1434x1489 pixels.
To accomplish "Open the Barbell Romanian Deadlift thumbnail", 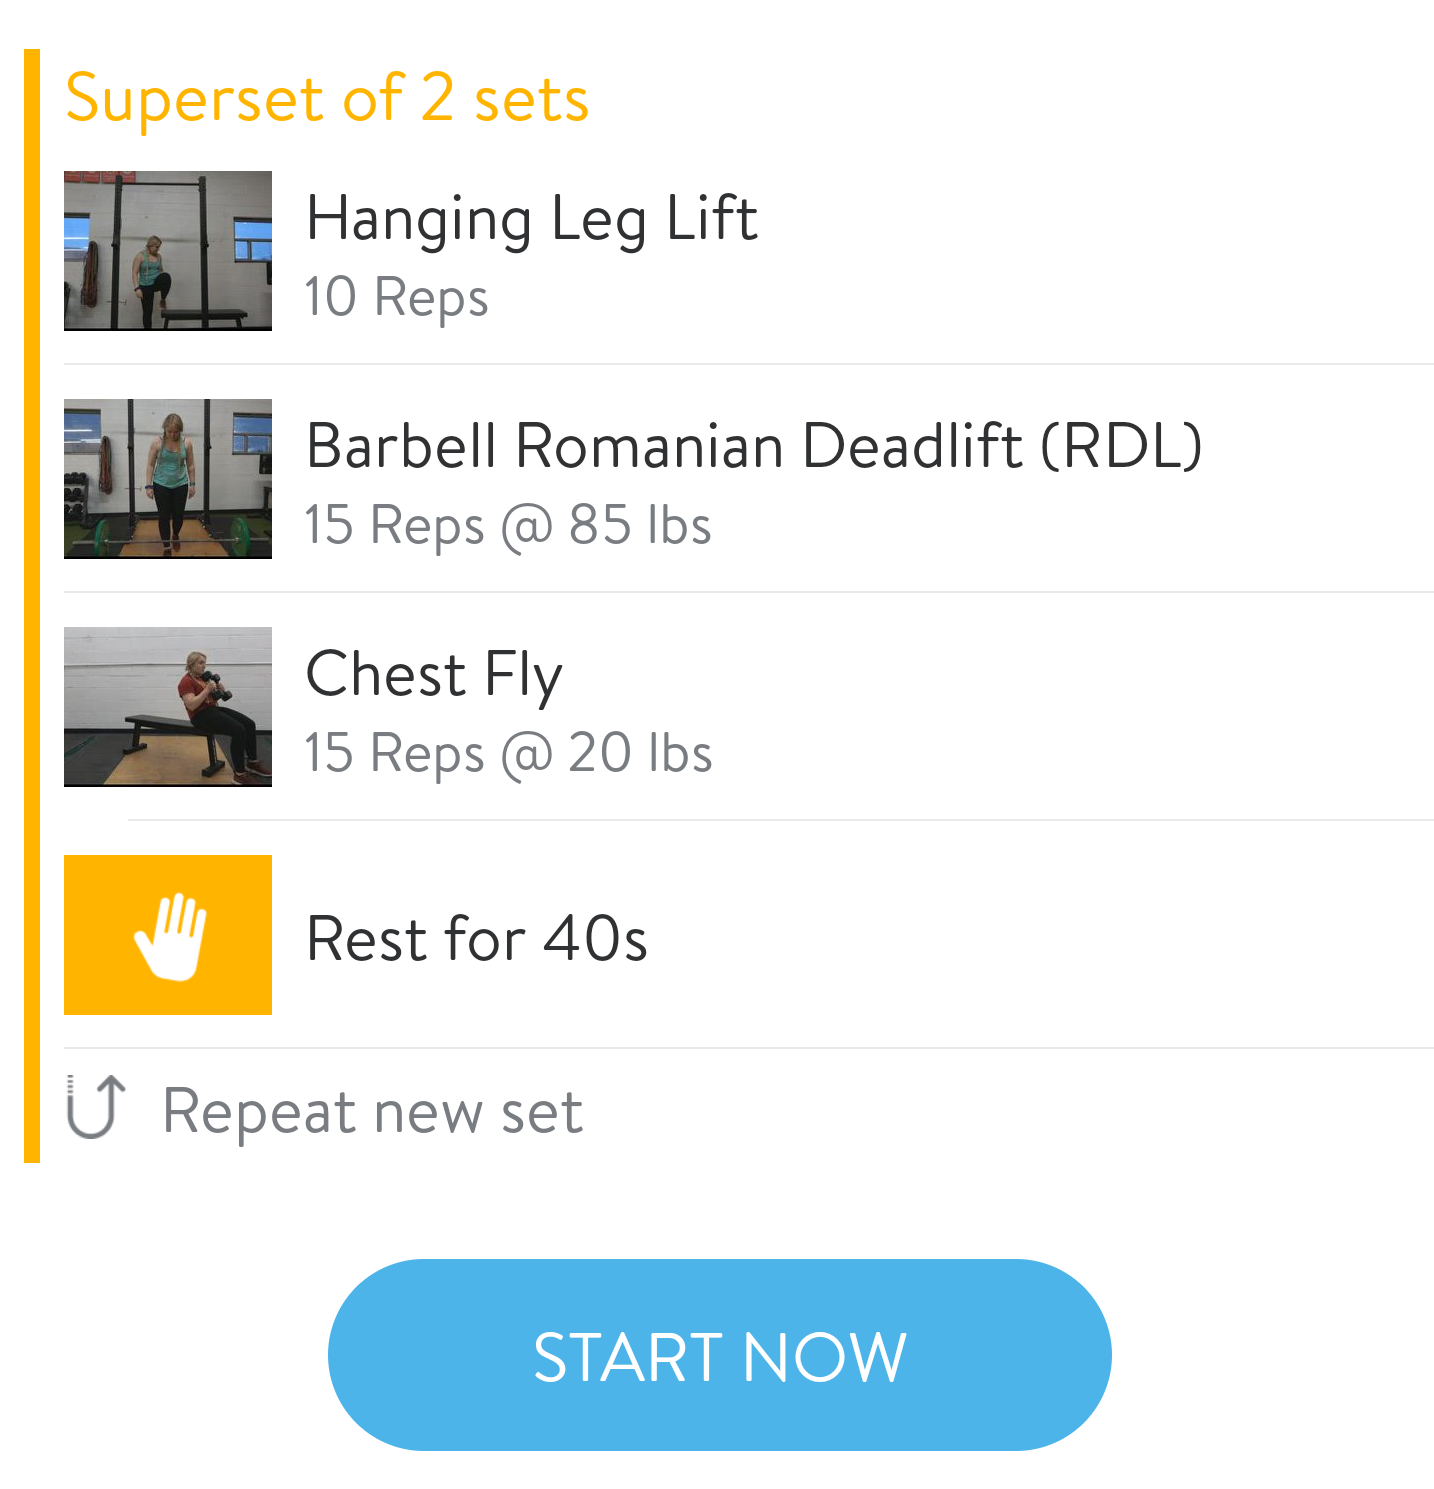I will click(x=168, y=479).
